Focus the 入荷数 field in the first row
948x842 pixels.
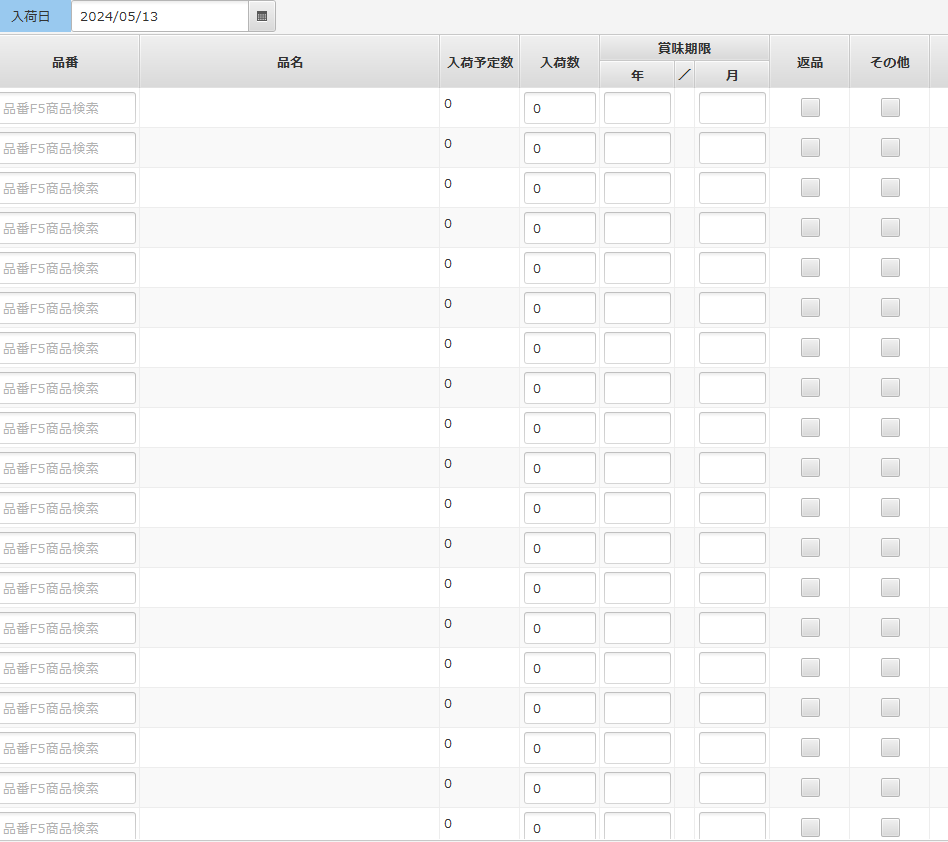(560, 108)
